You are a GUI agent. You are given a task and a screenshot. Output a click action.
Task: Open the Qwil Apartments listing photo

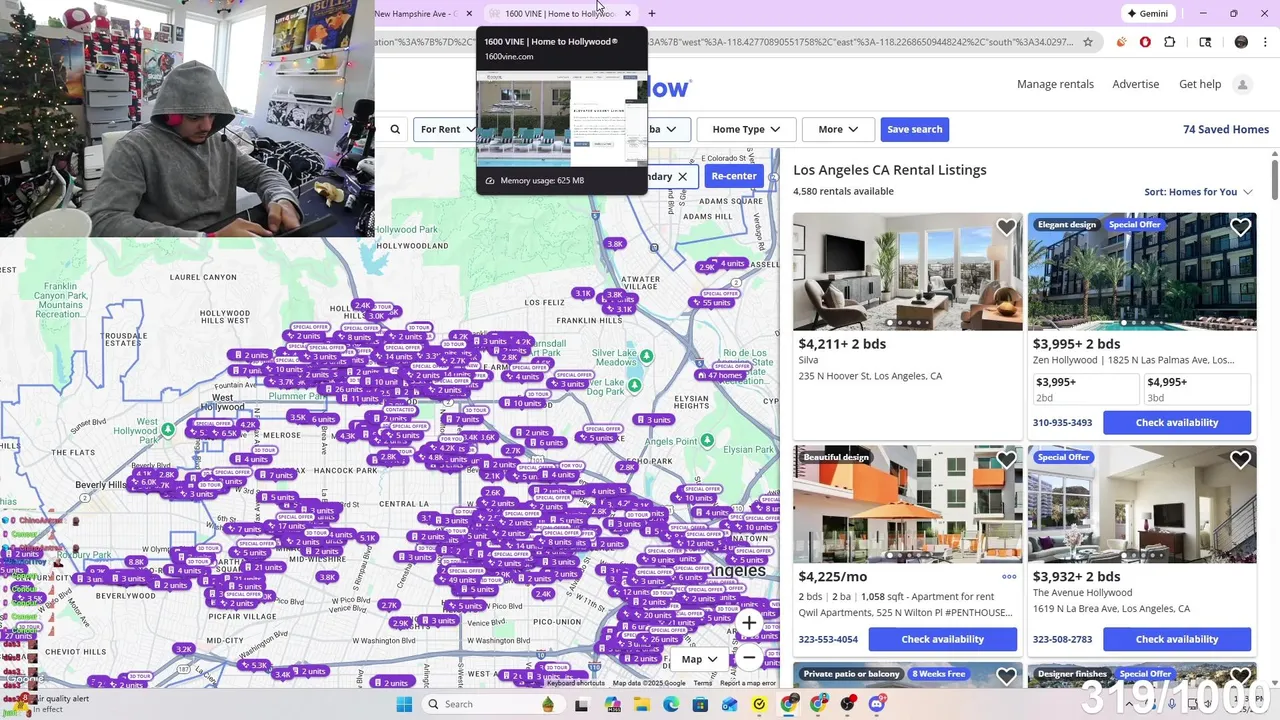tap(908, 505)
